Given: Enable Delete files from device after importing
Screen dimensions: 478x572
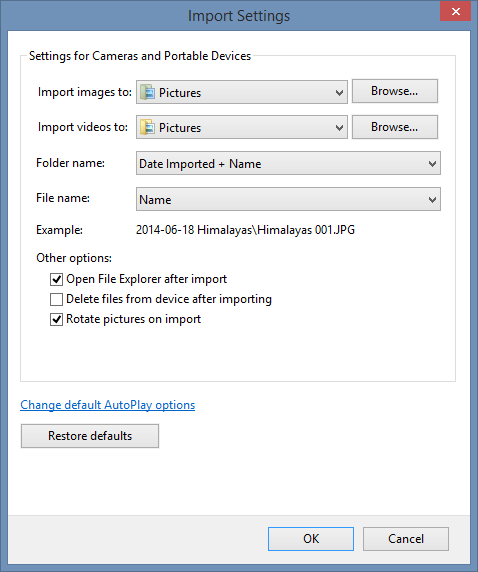Looking at the screenshot, I should (x=56, y=299).
